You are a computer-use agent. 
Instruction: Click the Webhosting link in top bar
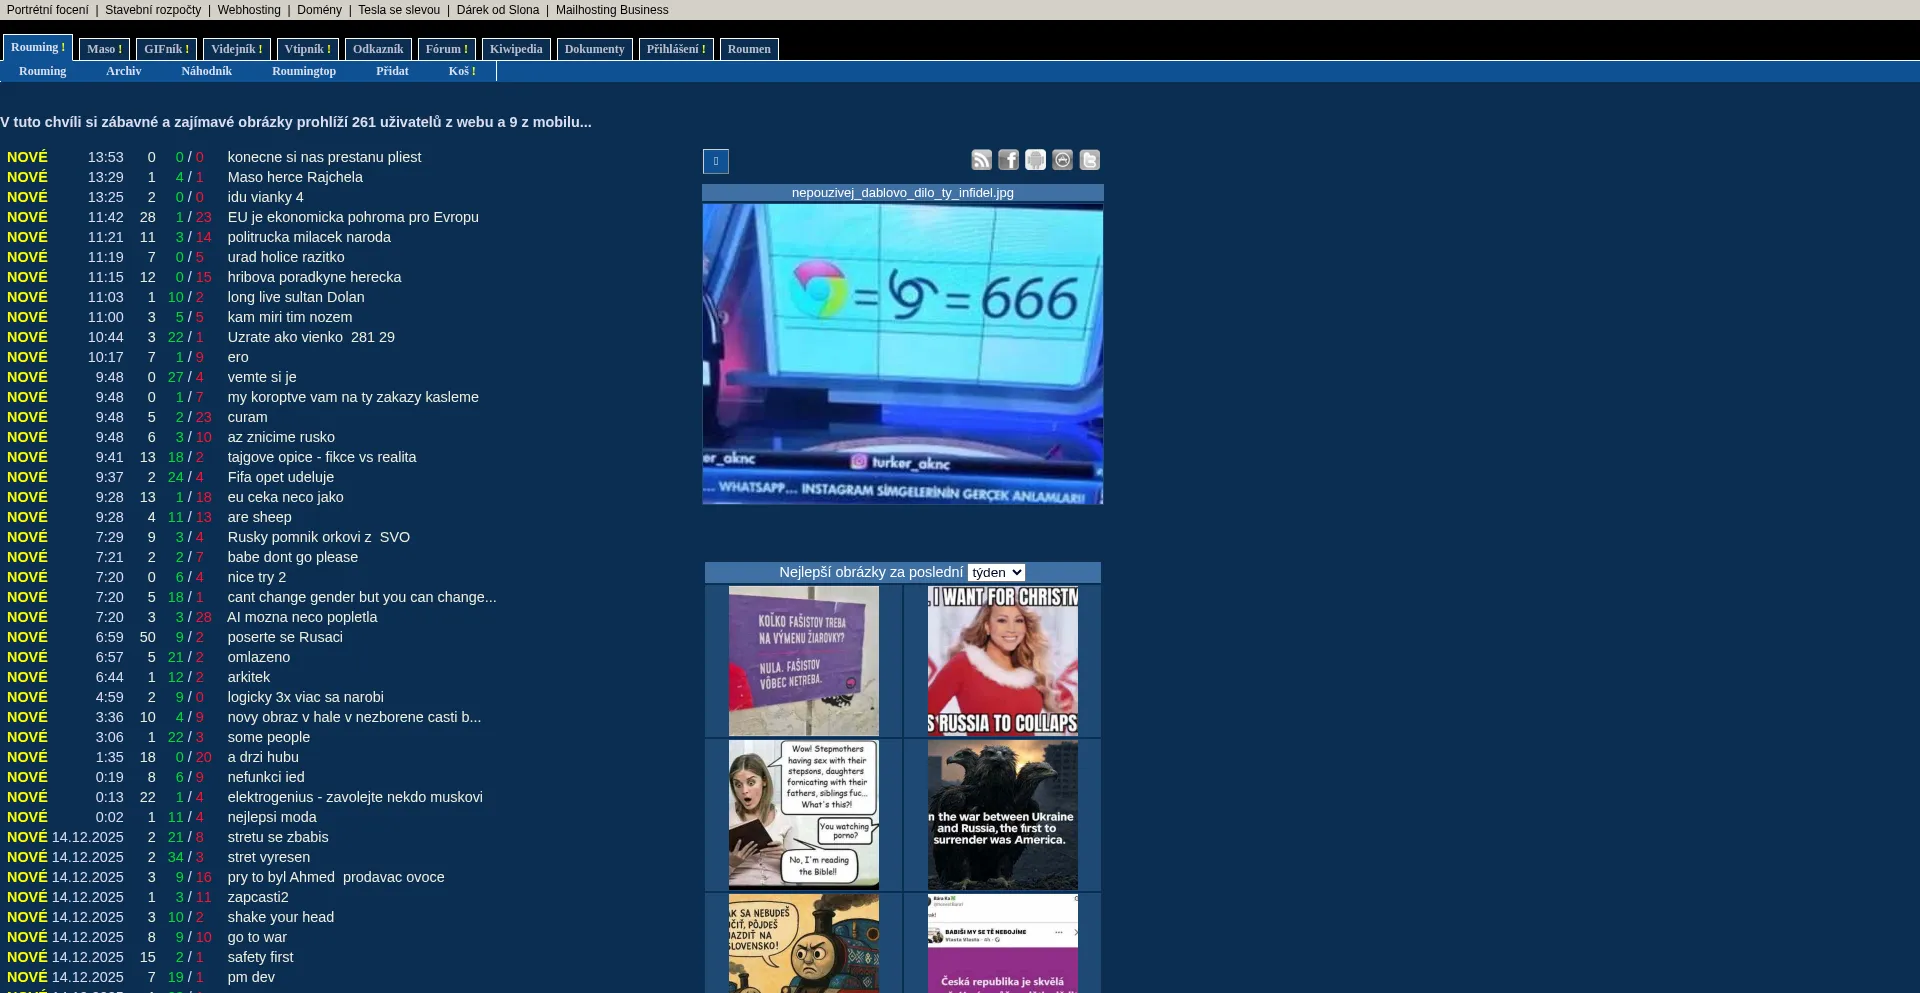249,10
